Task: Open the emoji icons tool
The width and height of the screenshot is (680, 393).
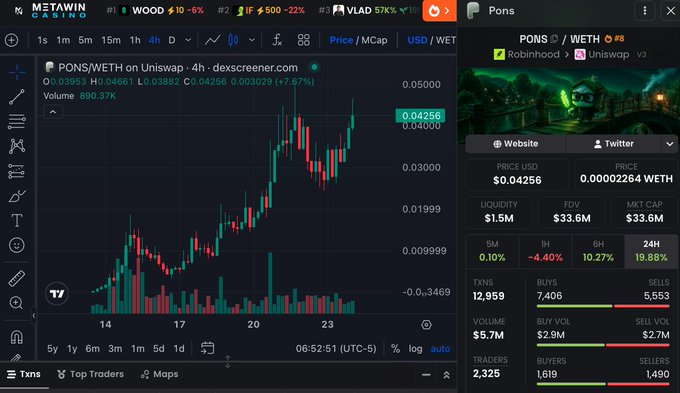Action: pyautogui.click(x=16, y=245)
